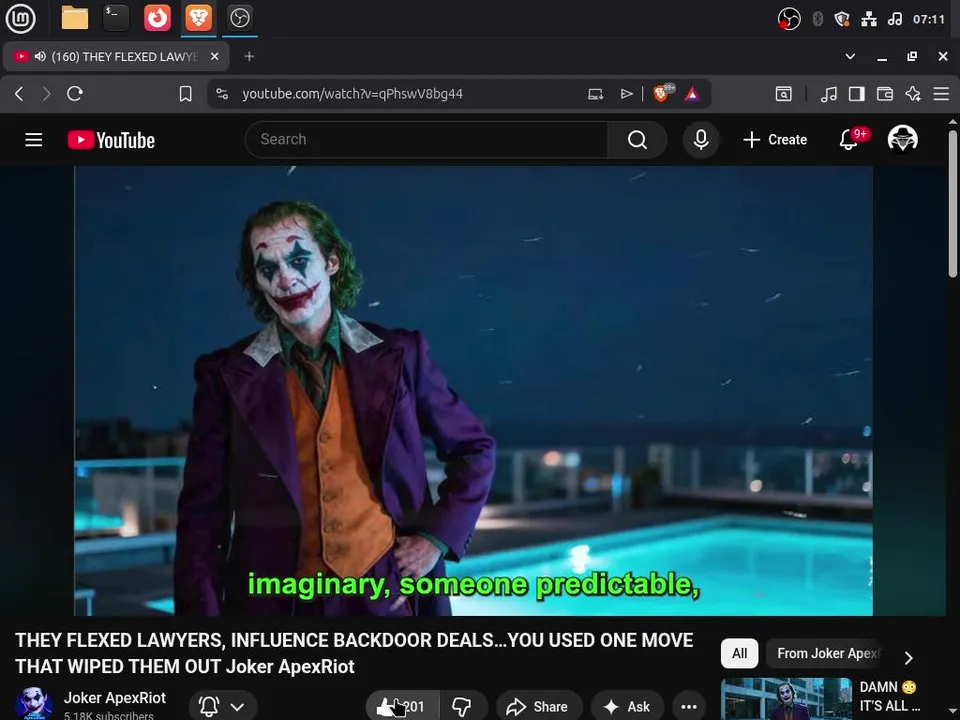Select the Brave browser icon in the panel
The image size is (960, 720).
[x=198, y=18]
